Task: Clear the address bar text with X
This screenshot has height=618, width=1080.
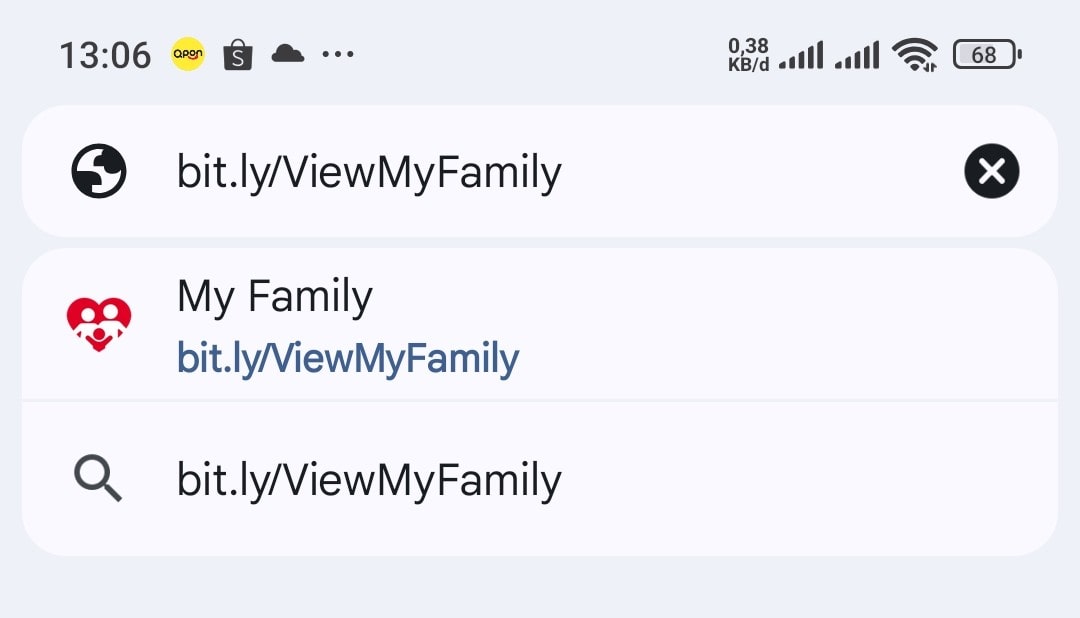Action: [991, 172]
